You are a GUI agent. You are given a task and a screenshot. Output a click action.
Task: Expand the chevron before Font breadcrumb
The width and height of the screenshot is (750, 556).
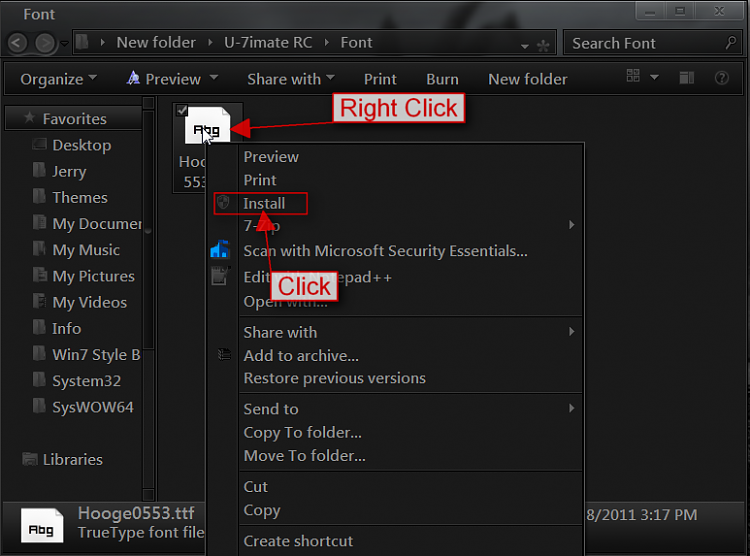[327, 43]
